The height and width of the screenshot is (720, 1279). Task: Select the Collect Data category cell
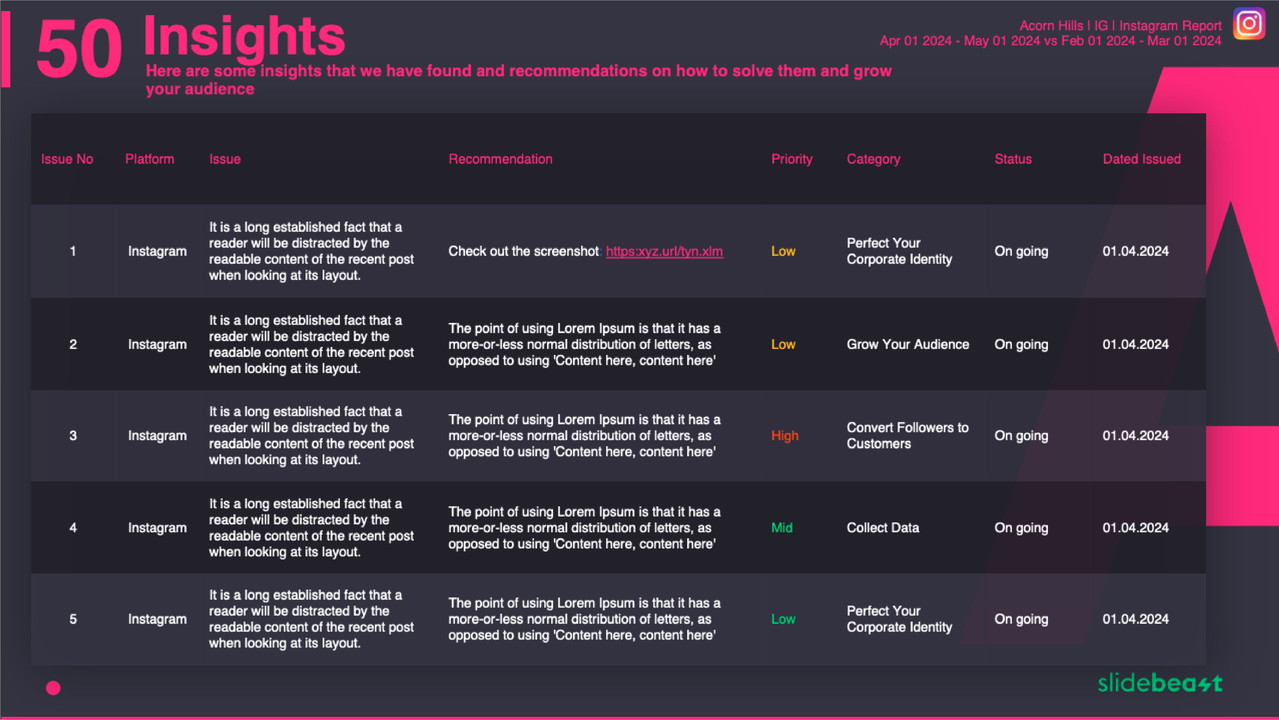coord(882,528)
